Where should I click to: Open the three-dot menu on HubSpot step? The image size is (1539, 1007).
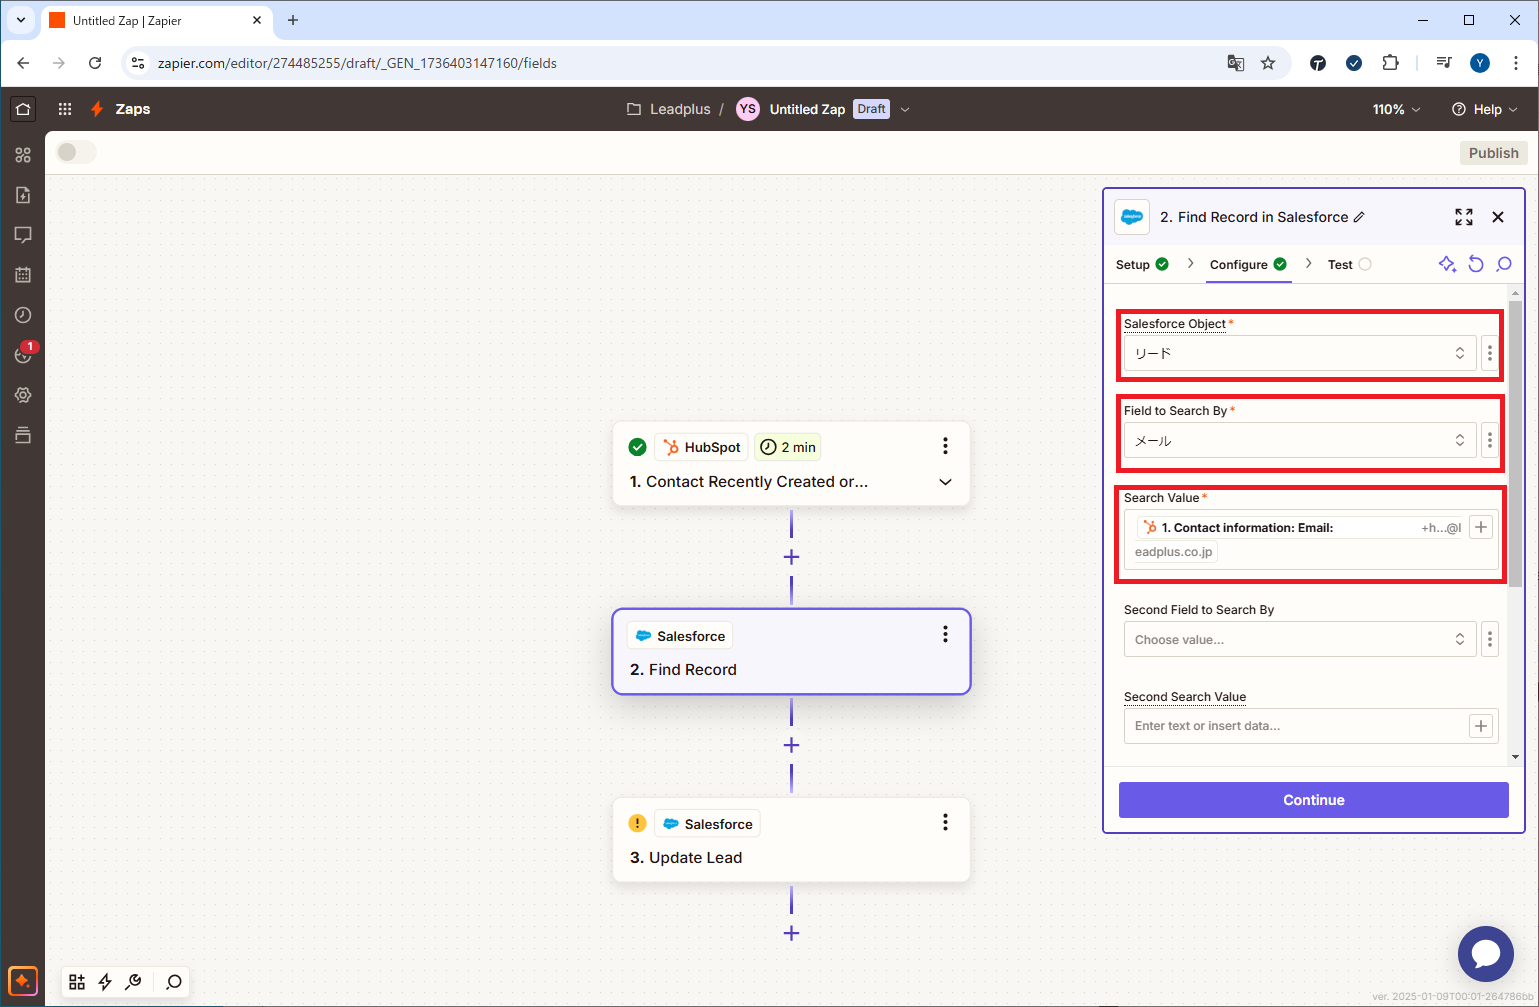(945, 446)
